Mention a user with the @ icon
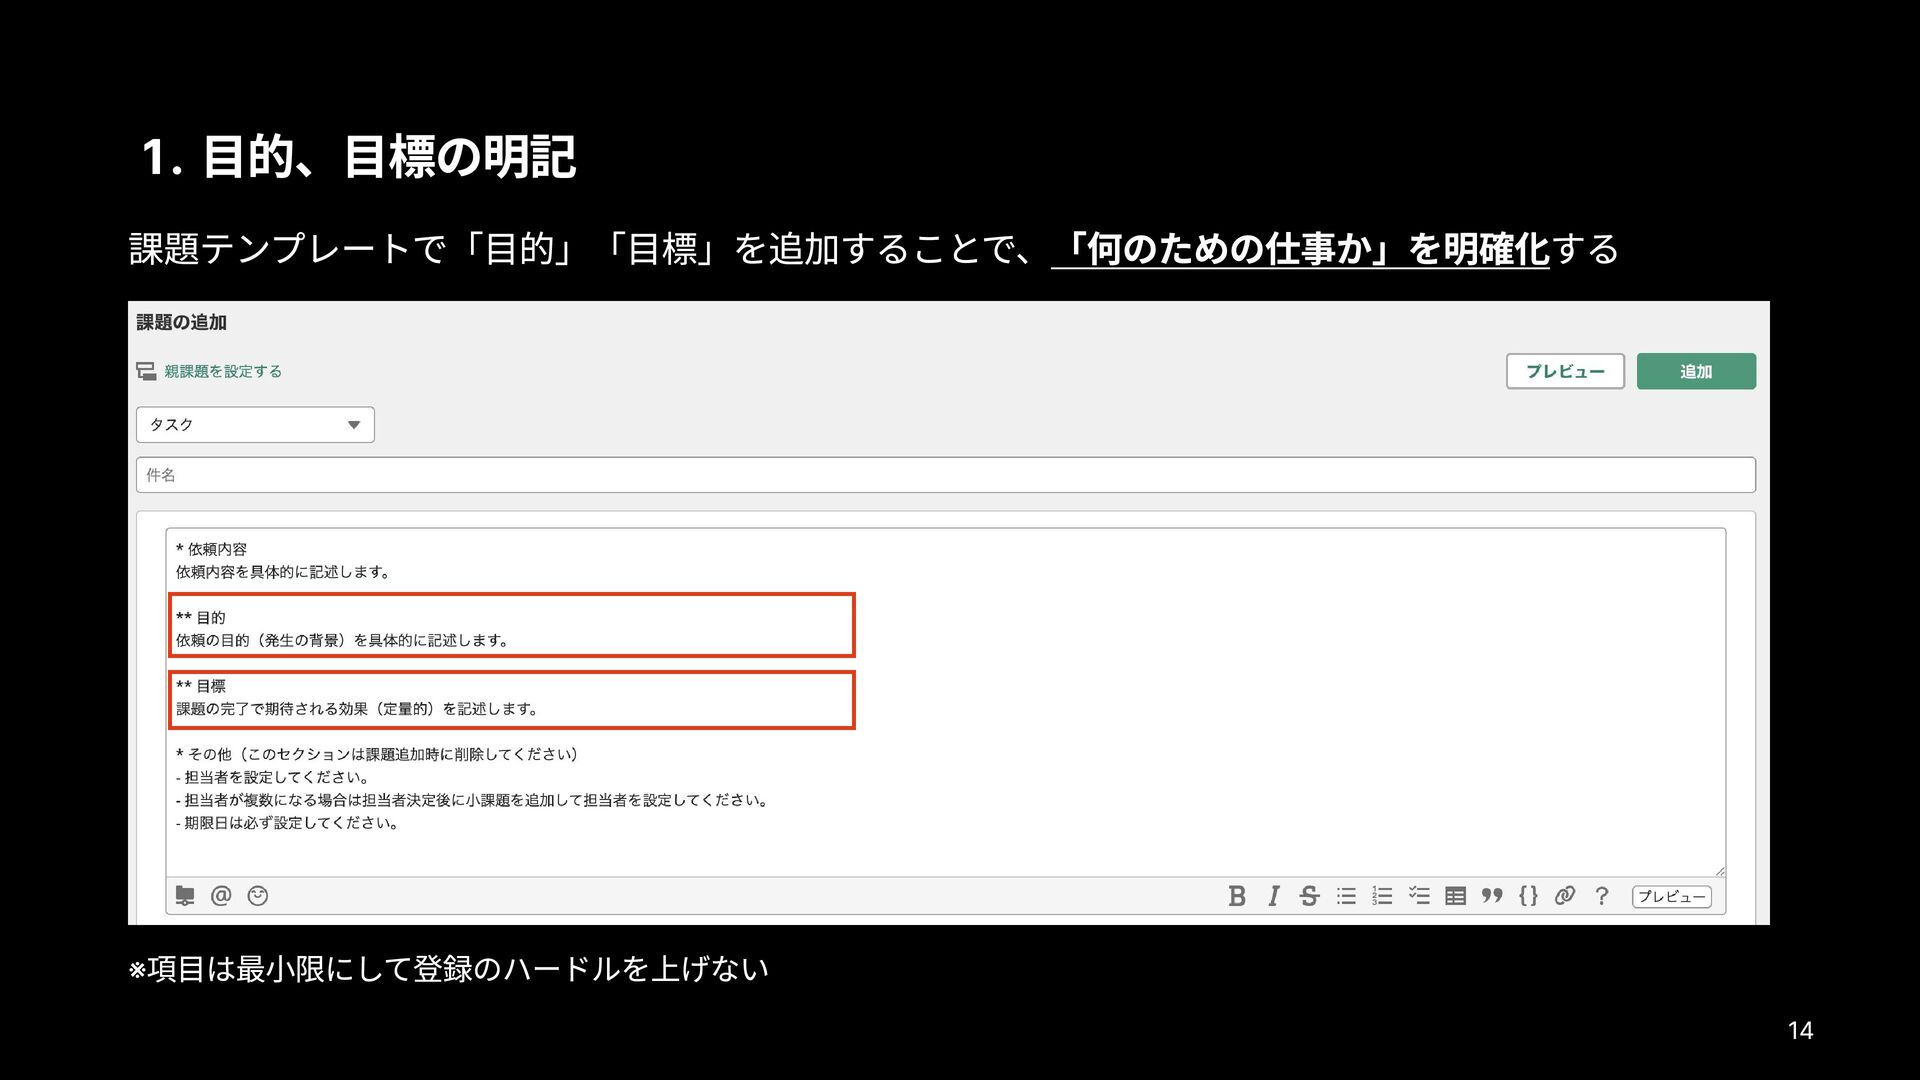Image resolution: width=1920 pixels, height=1080 pixels. pyautogui.click(x=221, y=896)
